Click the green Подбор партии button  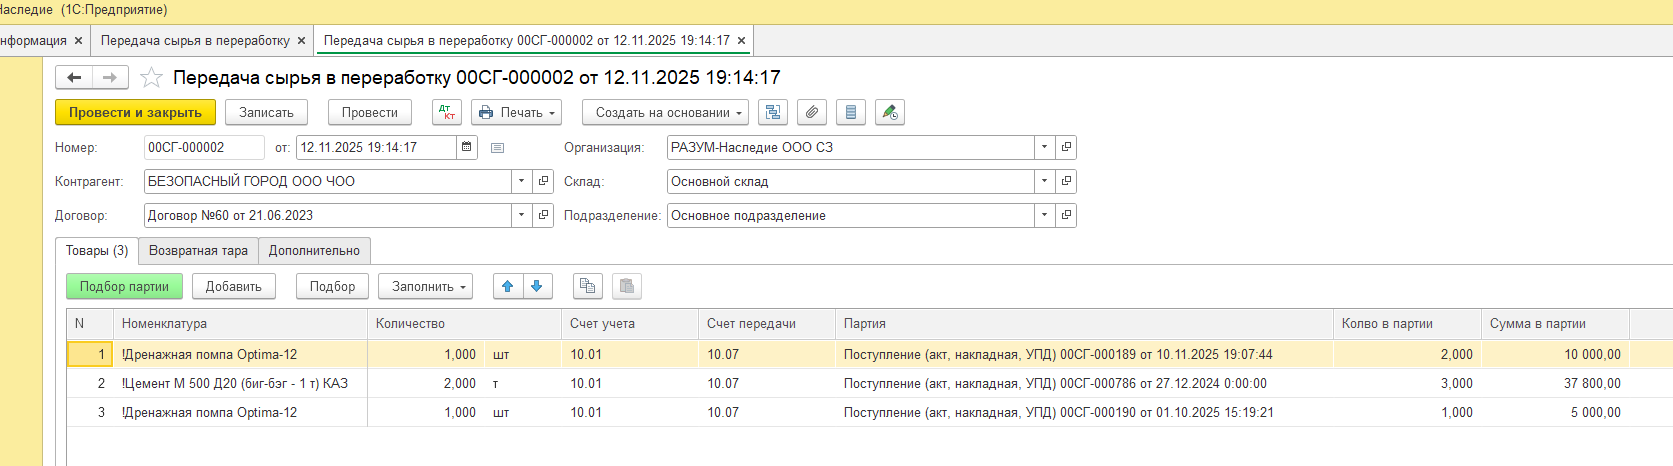[x=124, y=287]
